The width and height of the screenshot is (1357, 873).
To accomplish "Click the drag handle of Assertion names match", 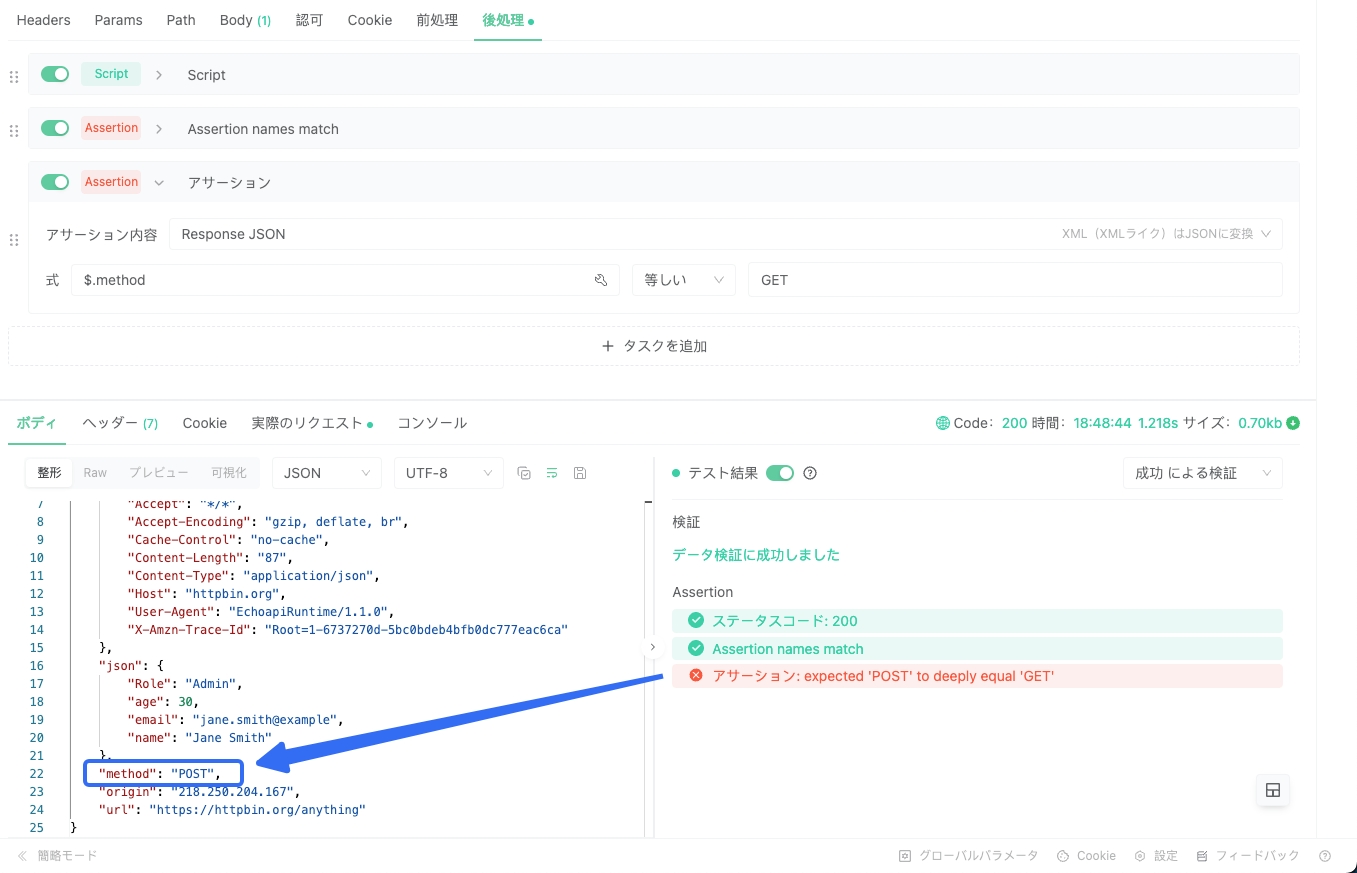I will [x=14, y=130].
